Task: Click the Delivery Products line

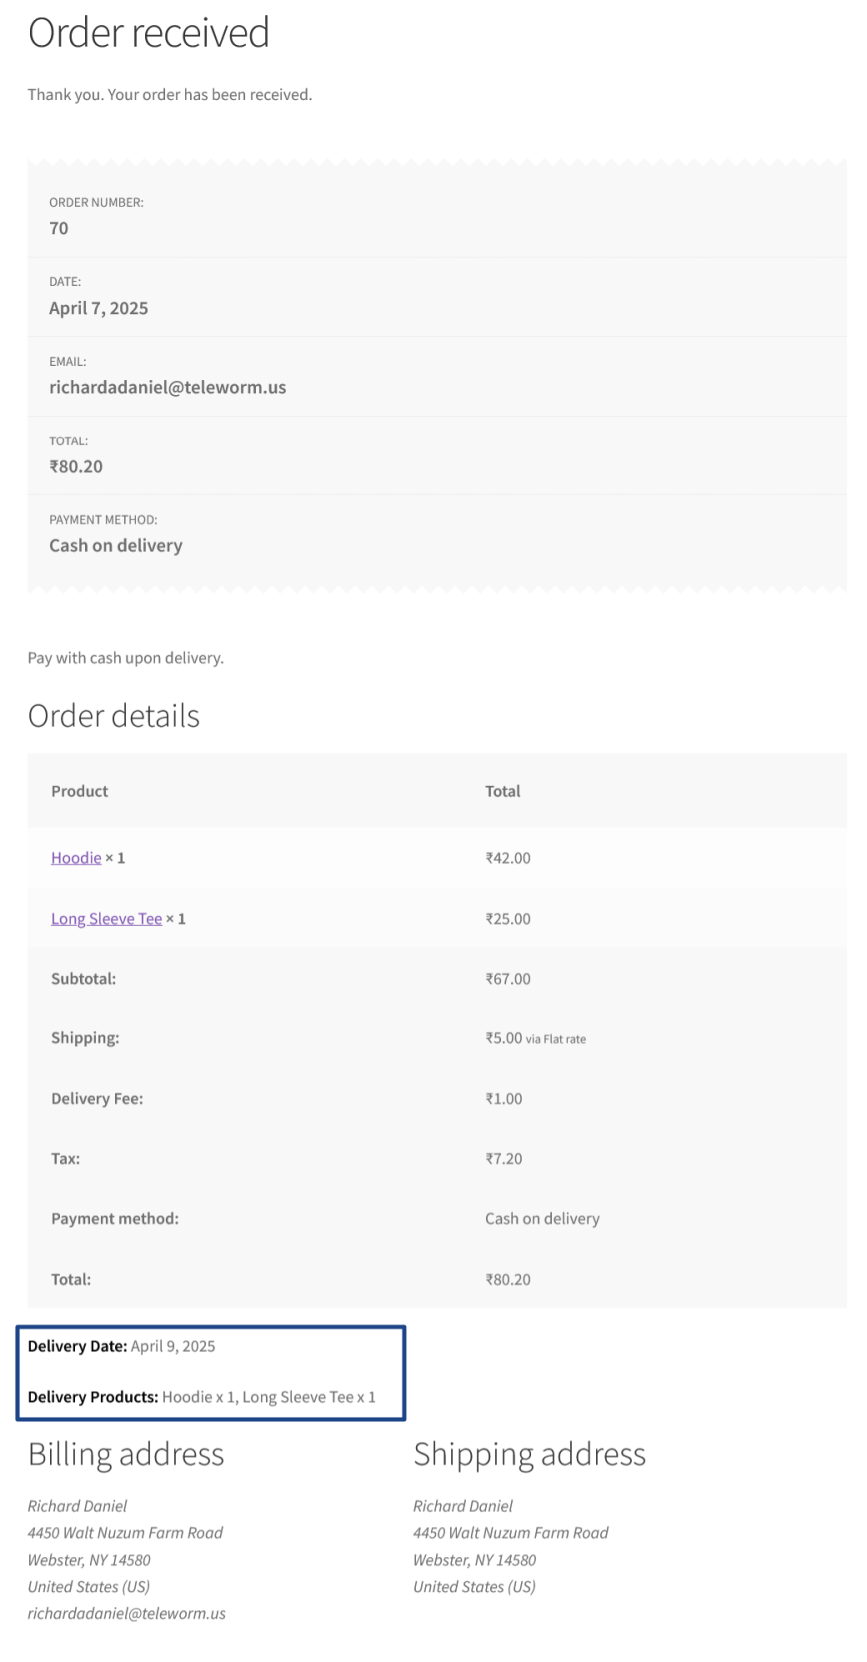Action: 202,1397
